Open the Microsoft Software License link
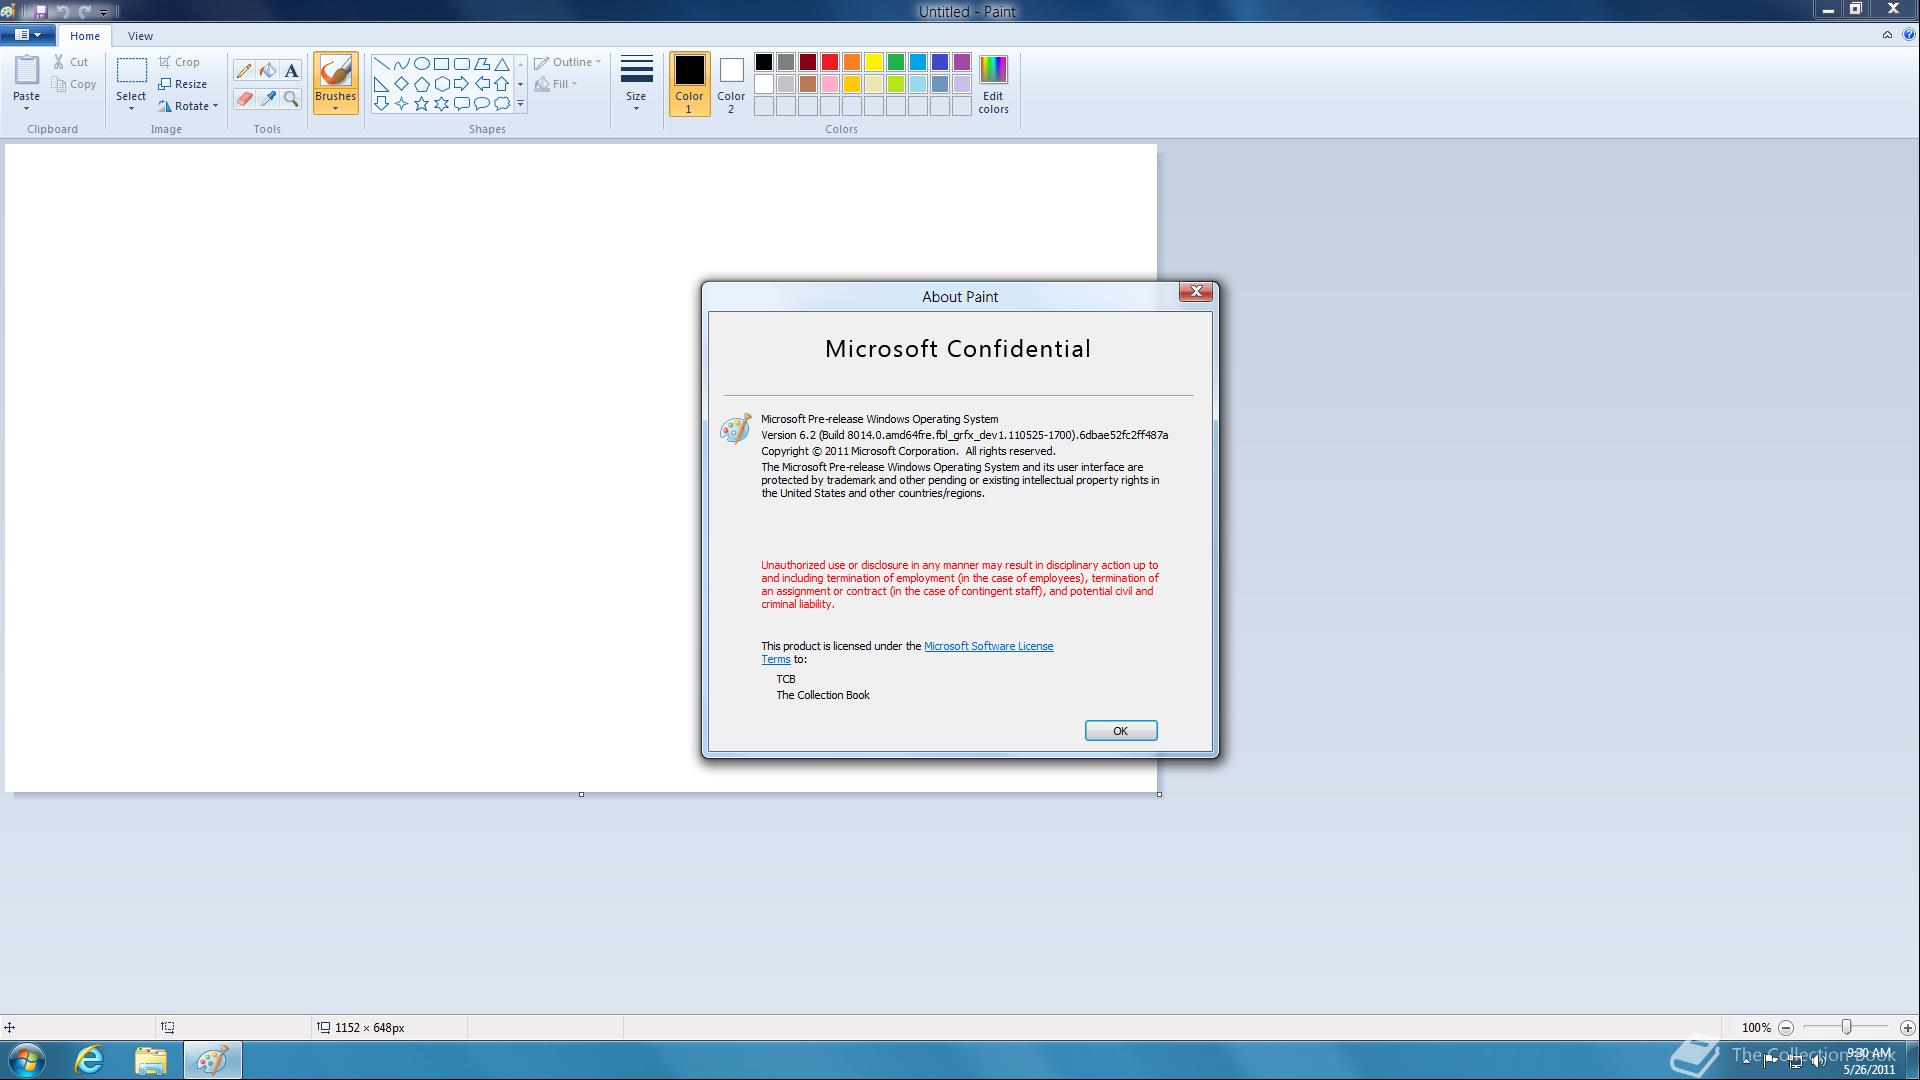Screen dimensions: 1920x1080 pos(988,646)
